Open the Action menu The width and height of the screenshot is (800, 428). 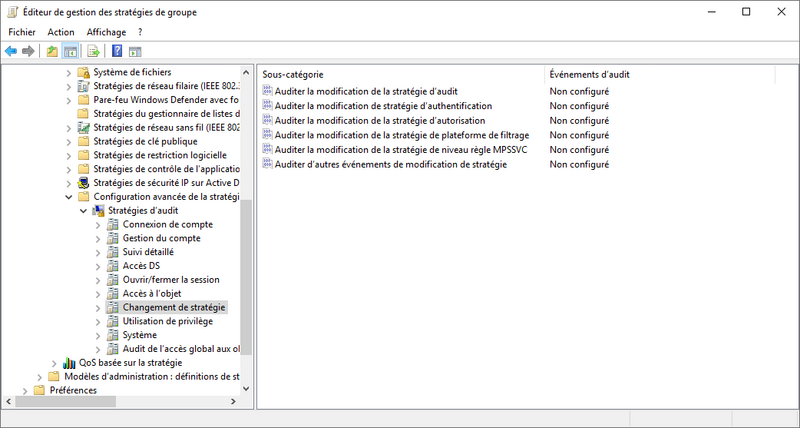[x=61, y=32]
